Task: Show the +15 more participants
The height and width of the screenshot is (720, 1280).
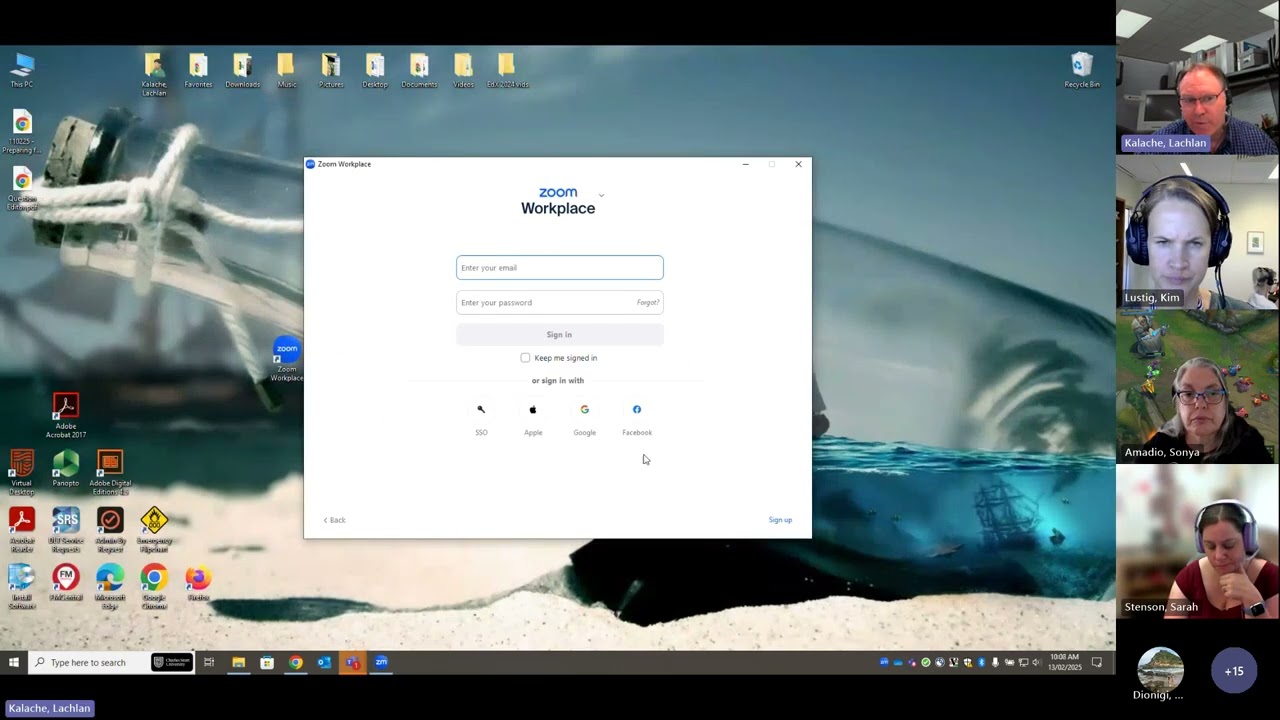Action: click(x=1234, y=671)
